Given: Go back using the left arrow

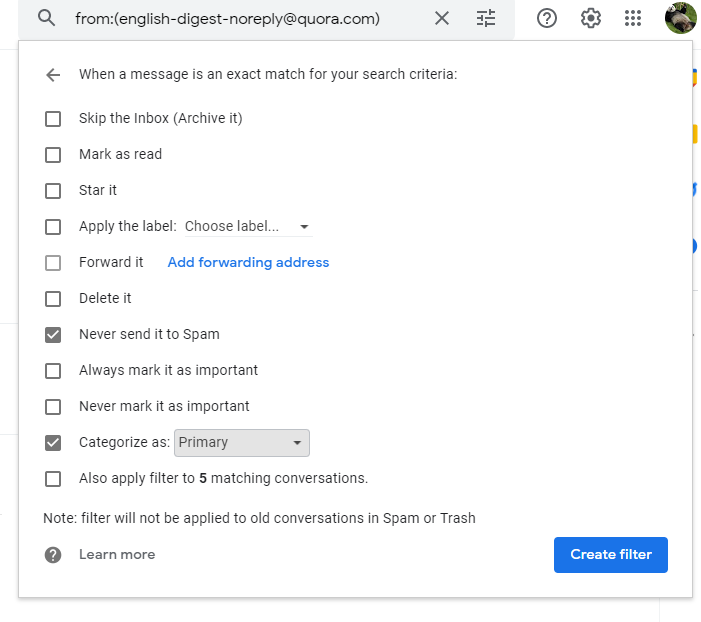Looking at the screenshot, I should pyautogui.click(x=53, y=74).
